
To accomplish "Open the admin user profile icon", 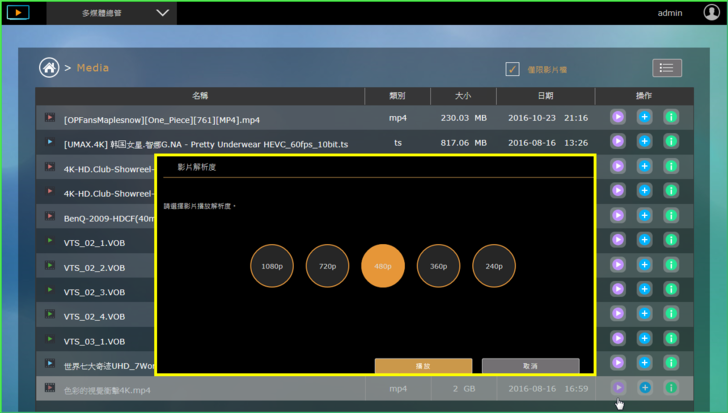I will (x=711, y=13).
